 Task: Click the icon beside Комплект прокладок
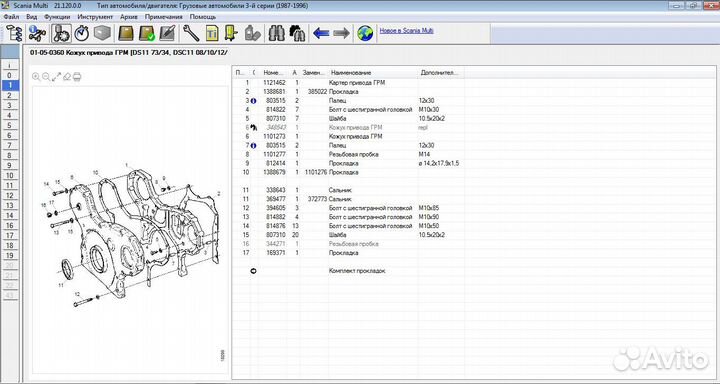pos(253,271)
